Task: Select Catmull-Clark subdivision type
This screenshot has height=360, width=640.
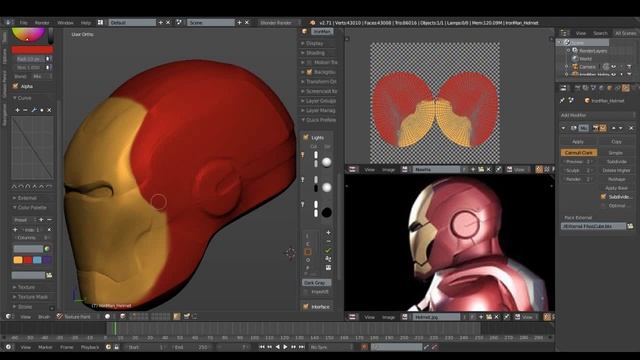Action: [x=579, y=152]
